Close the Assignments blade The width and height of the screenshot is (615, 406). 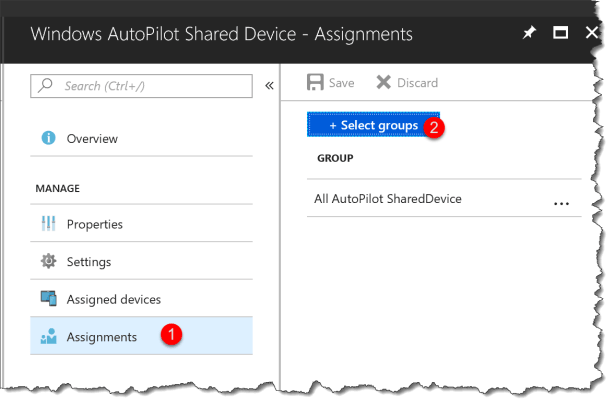[x=590, y=33]
